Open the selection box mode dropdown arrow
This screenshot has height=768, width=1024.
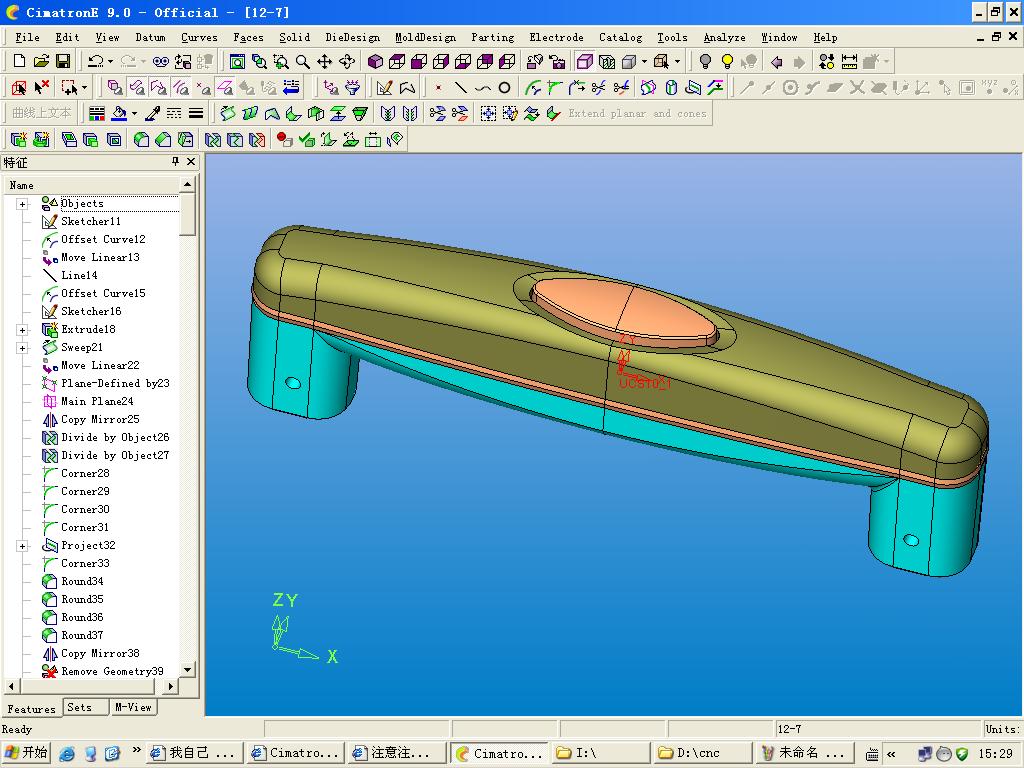coord(84,88)
